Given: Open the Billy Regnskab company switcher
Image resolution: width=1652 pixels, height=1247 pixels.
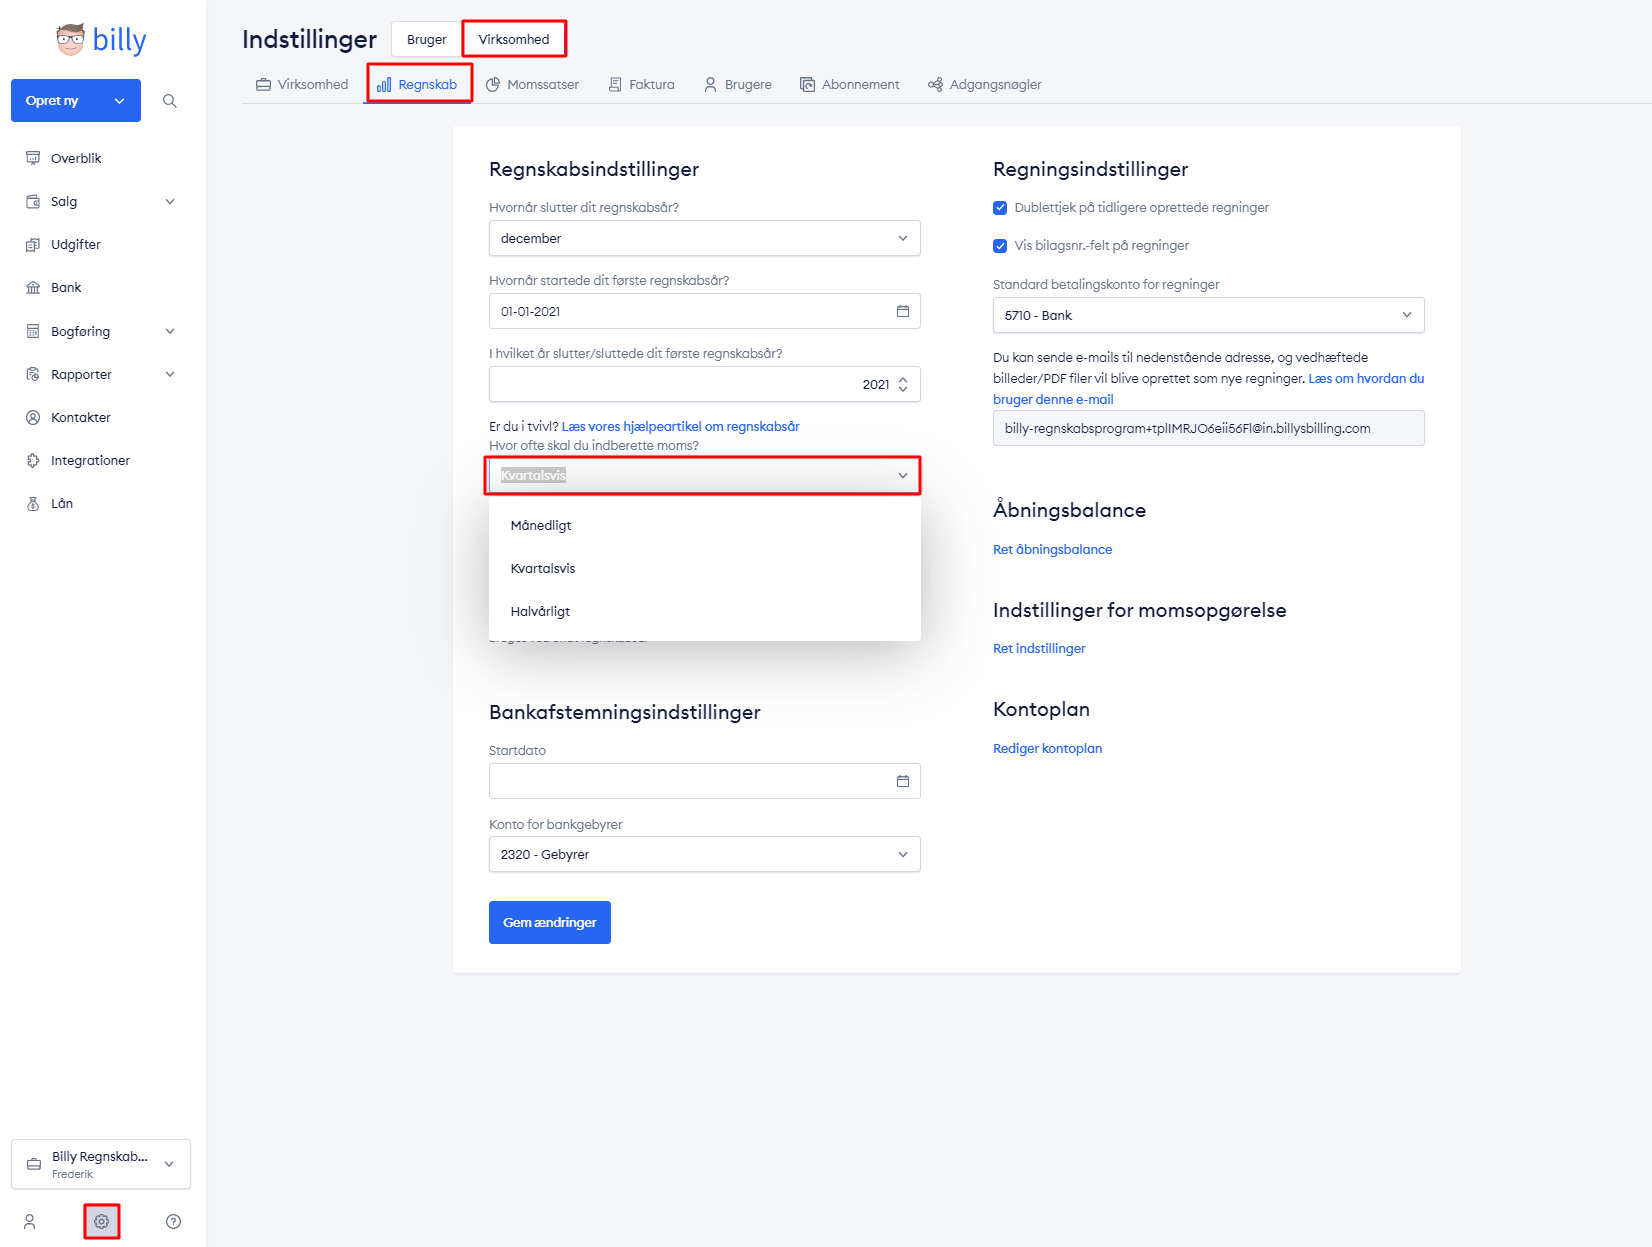Looking at the screenshot, I should (x=101, y=1164).
